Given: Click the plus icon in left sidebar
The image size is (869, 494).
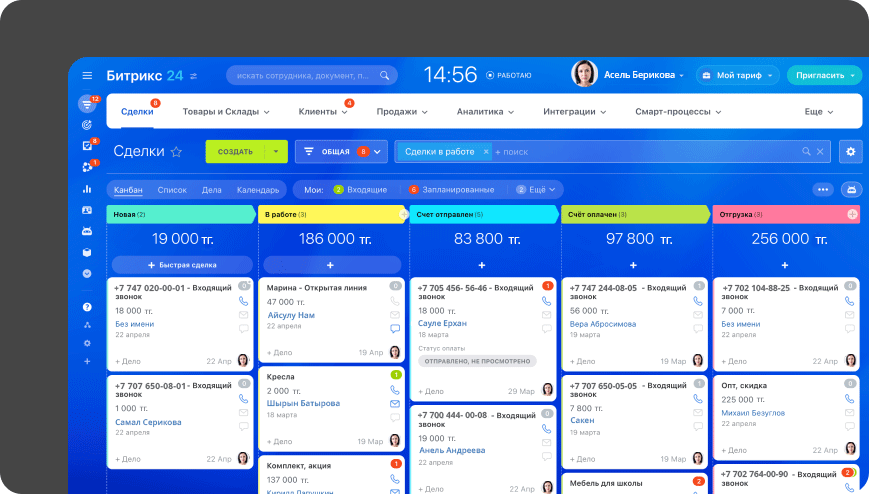Looking at the screenshot, I should pyautogui.click(x=87, y=361).
